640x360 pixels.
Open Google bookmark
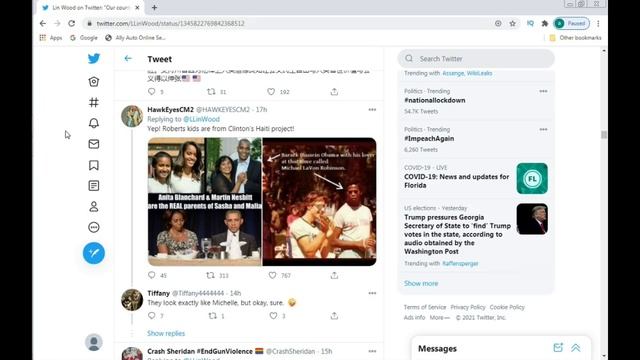pos(84,38)
